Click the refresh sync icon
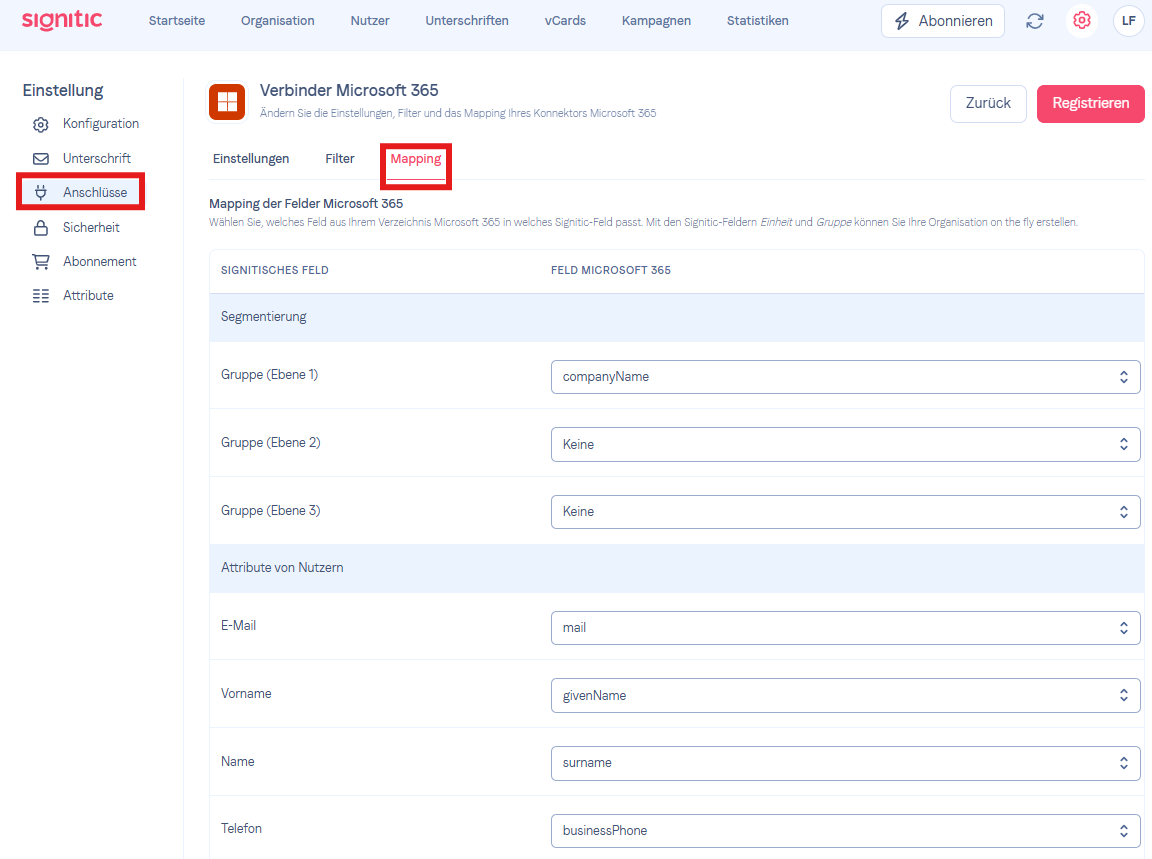This screenshot has height=859, width=1152. [1034, 21]
